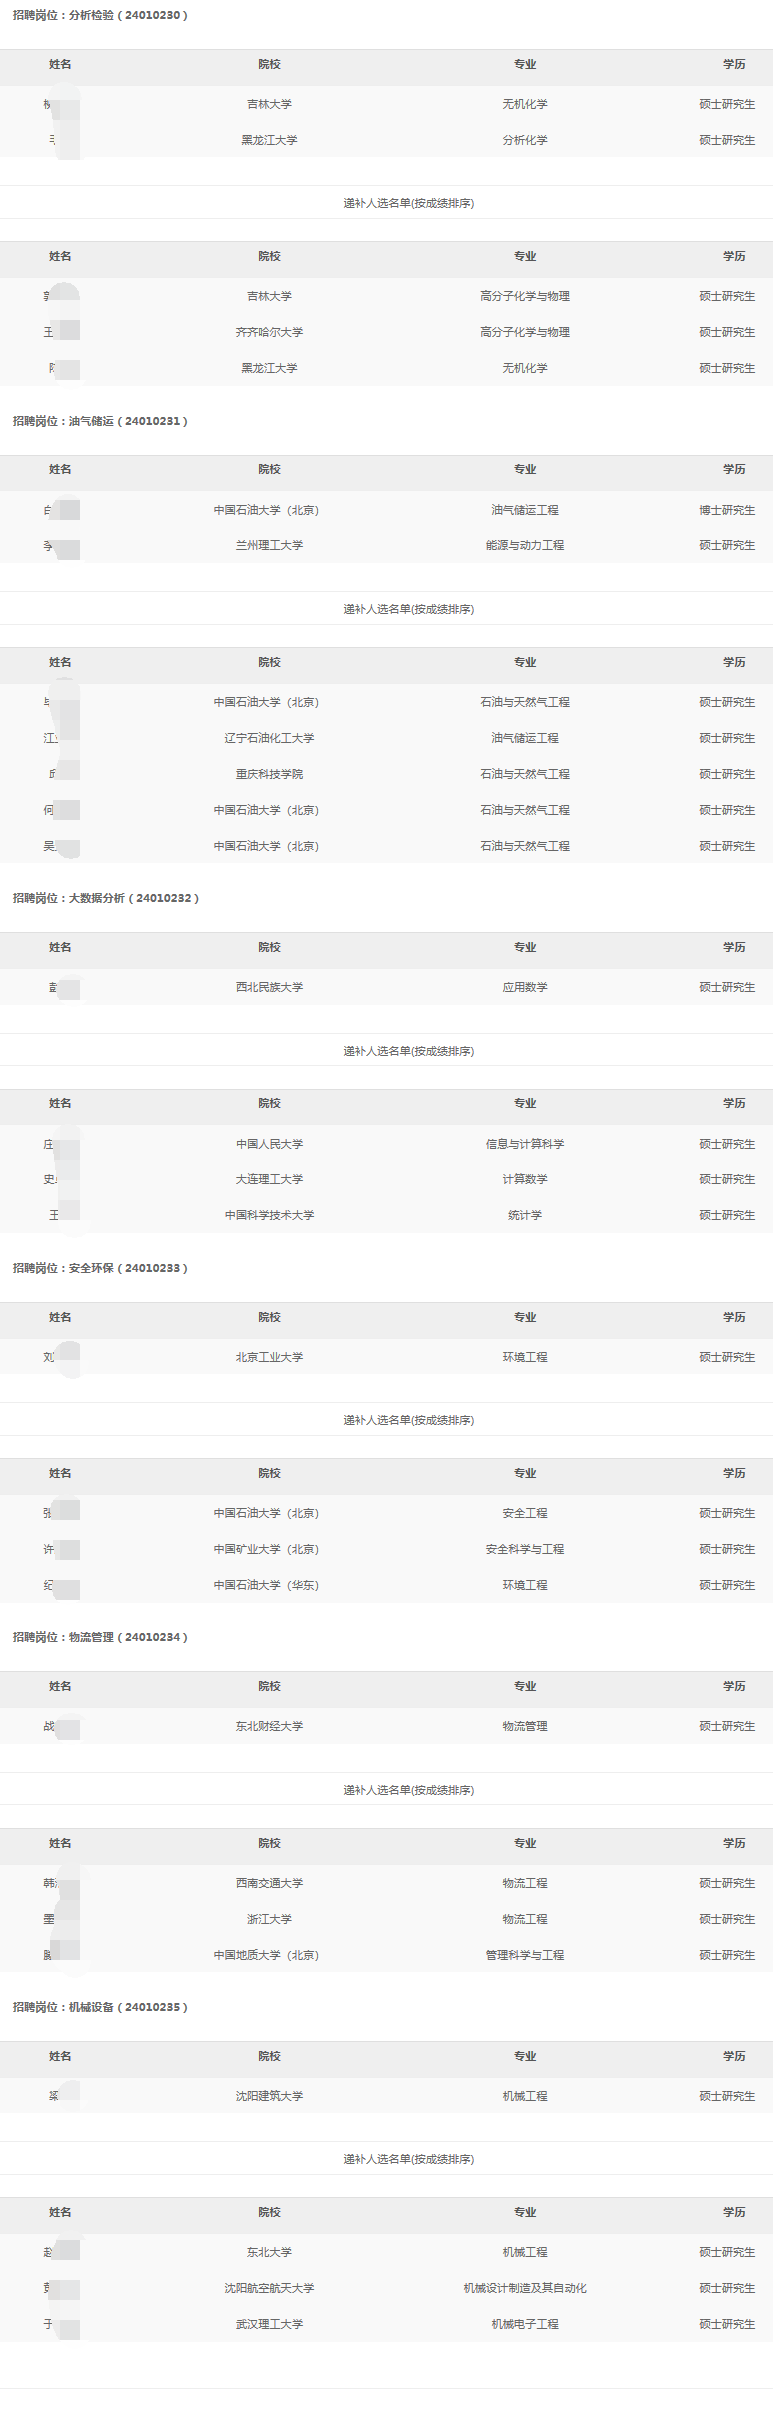
Task: Click the 机械设计制造及其自动化 major cell
Action: point(525,2288)
